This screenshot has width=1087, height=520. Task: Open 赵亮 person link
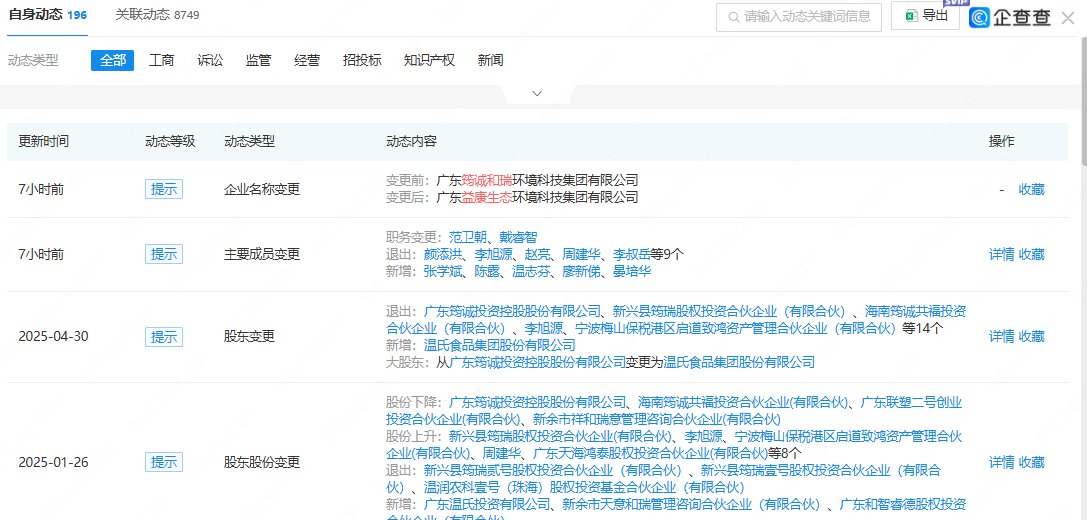537,254
